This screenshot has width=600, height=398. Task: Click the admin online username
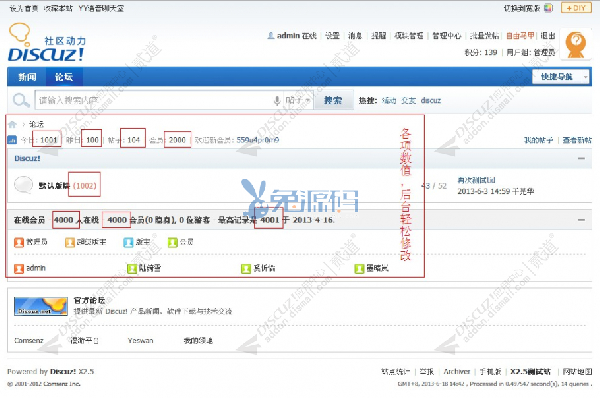point(36,268)
